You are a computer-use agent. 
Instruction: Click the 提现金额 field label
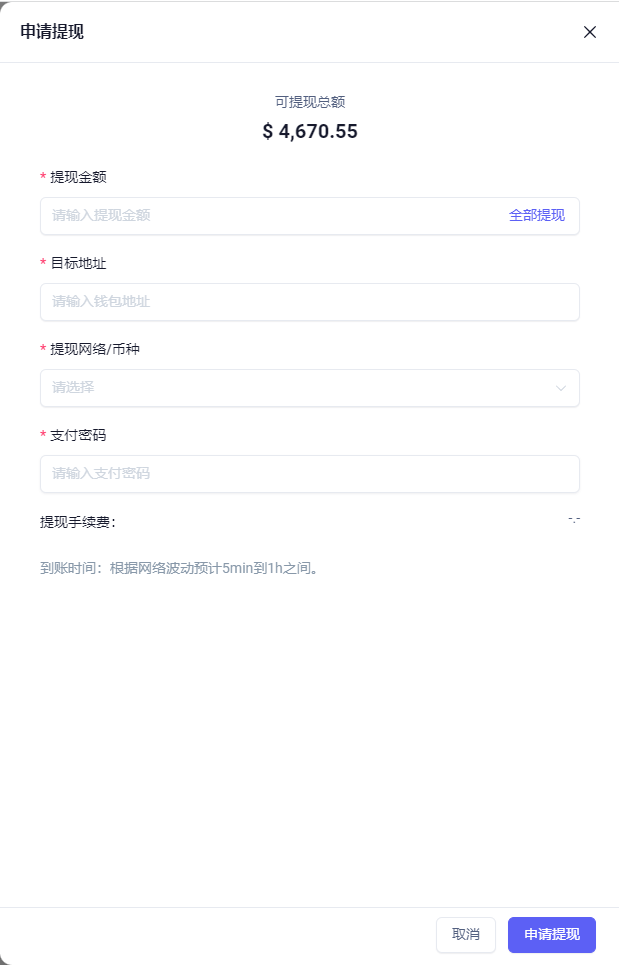pos(78,177)
